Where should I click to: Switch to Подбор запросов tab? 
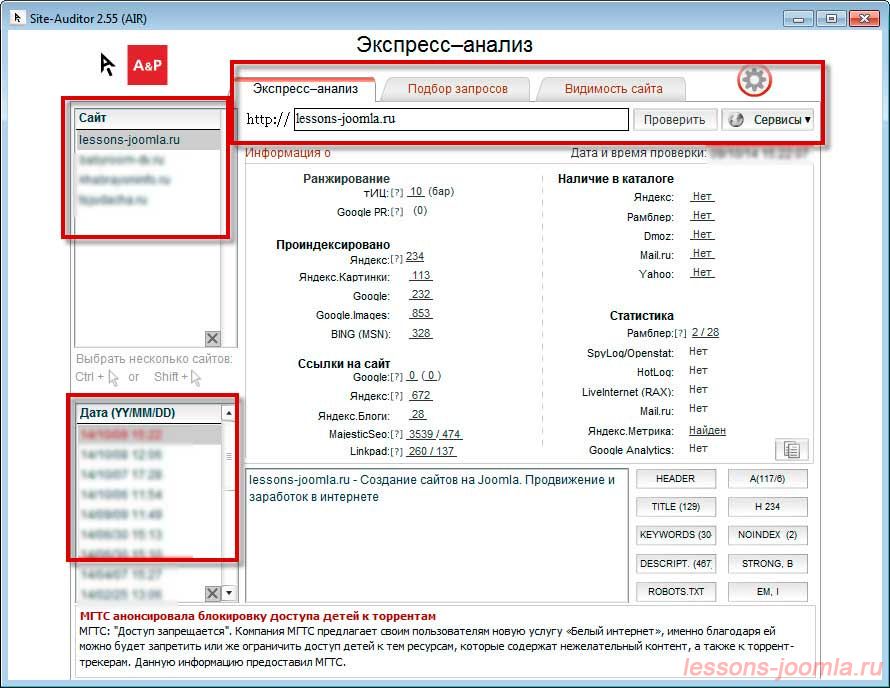pyautogui.click(x=457, y=89)
